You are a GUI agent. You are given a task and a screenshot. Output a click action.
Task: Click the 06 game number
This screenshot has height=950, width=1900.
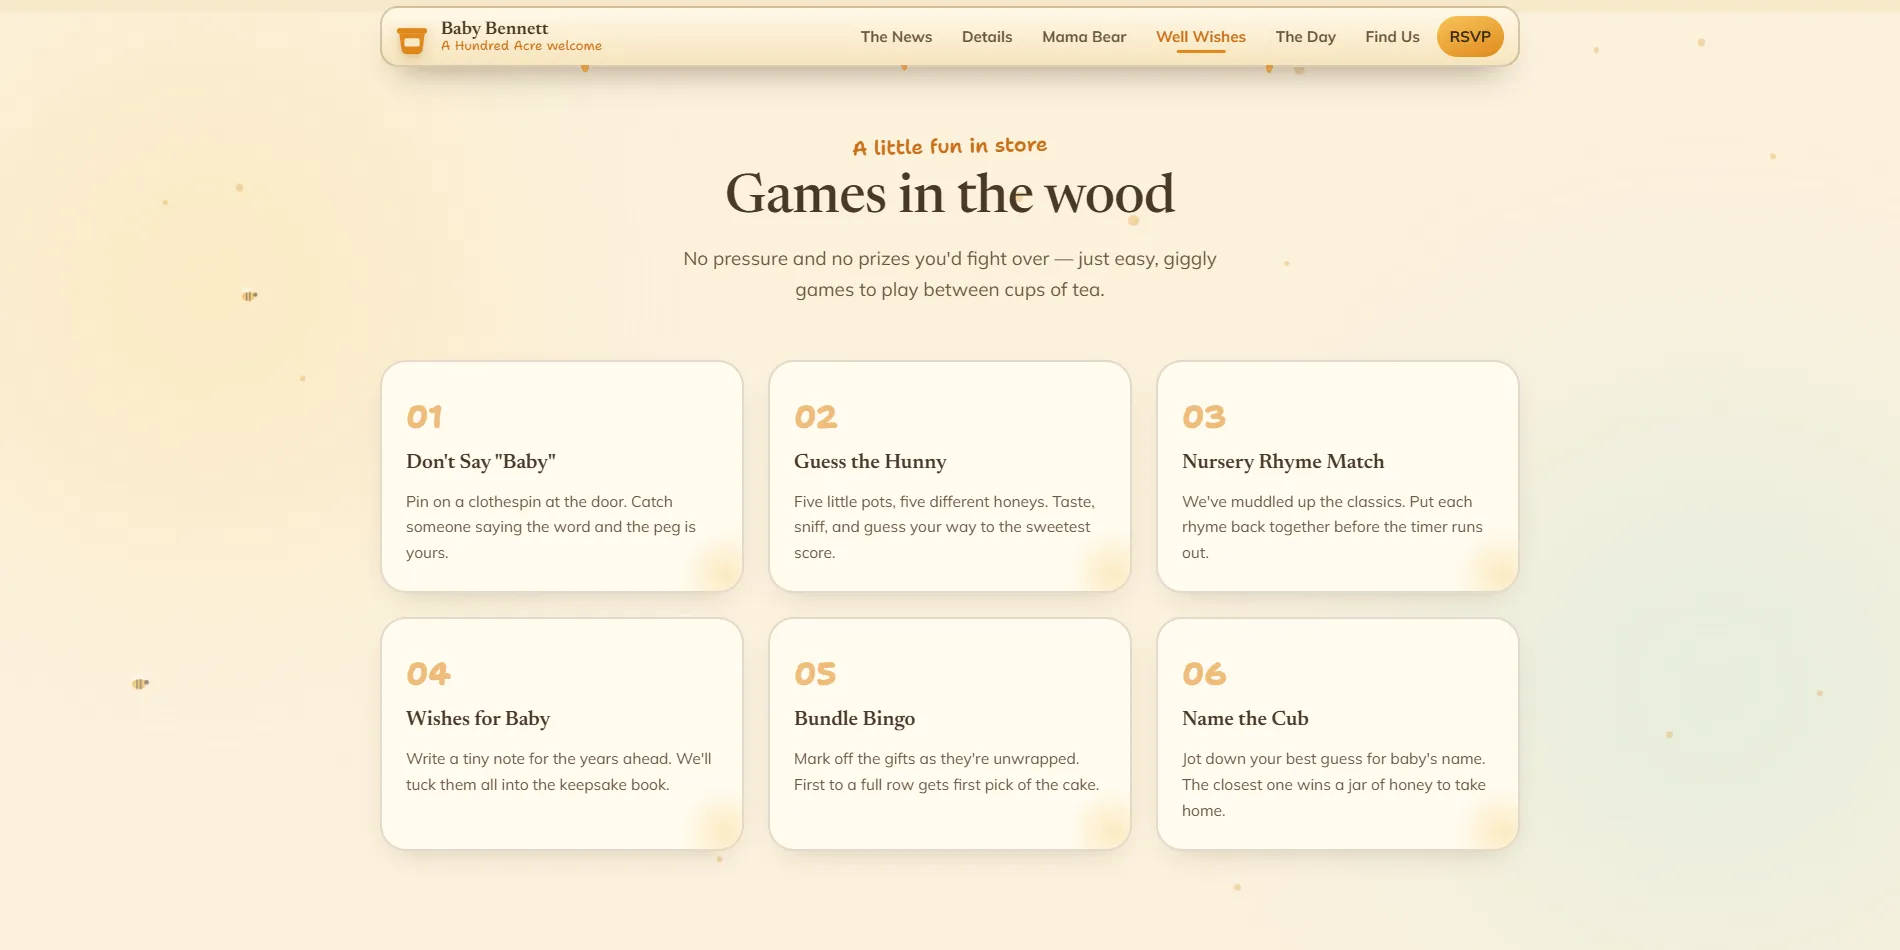tap(1204, 674)
